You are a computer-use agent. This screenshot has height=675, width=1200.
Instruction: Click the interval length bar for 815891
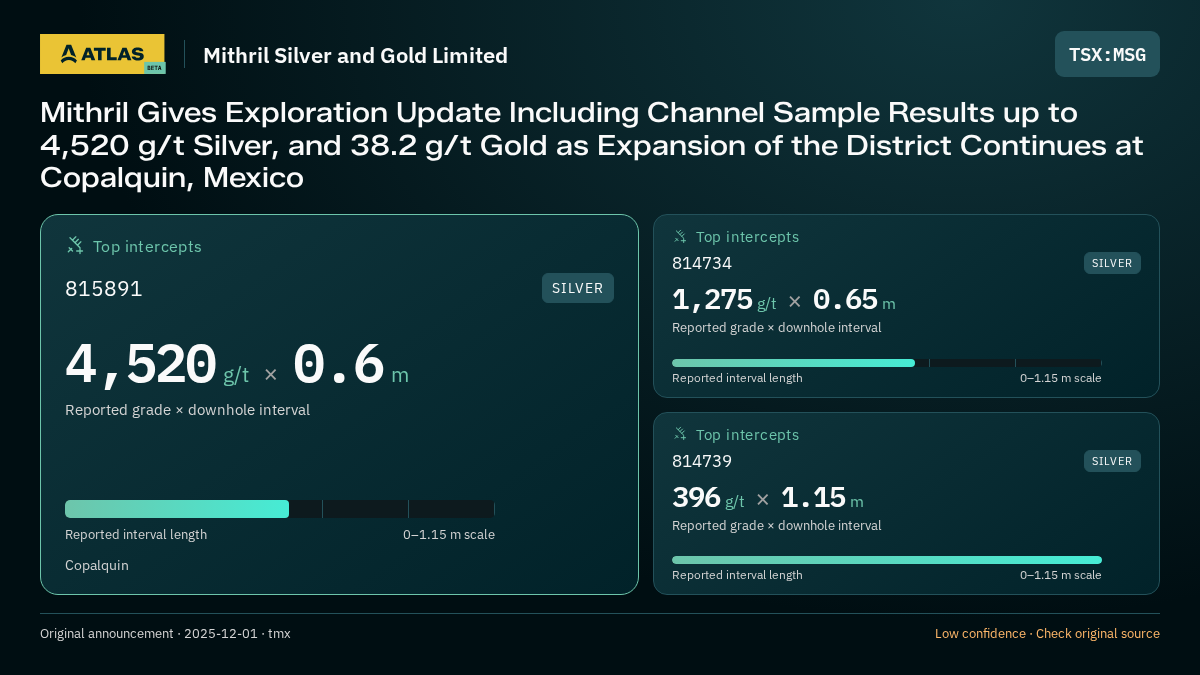280,509
